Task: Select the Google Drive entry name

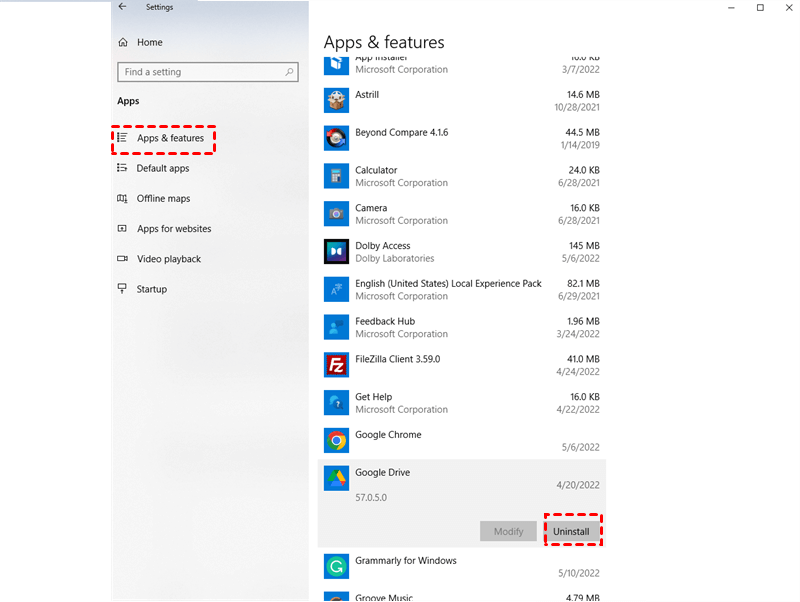Action: 383,472
